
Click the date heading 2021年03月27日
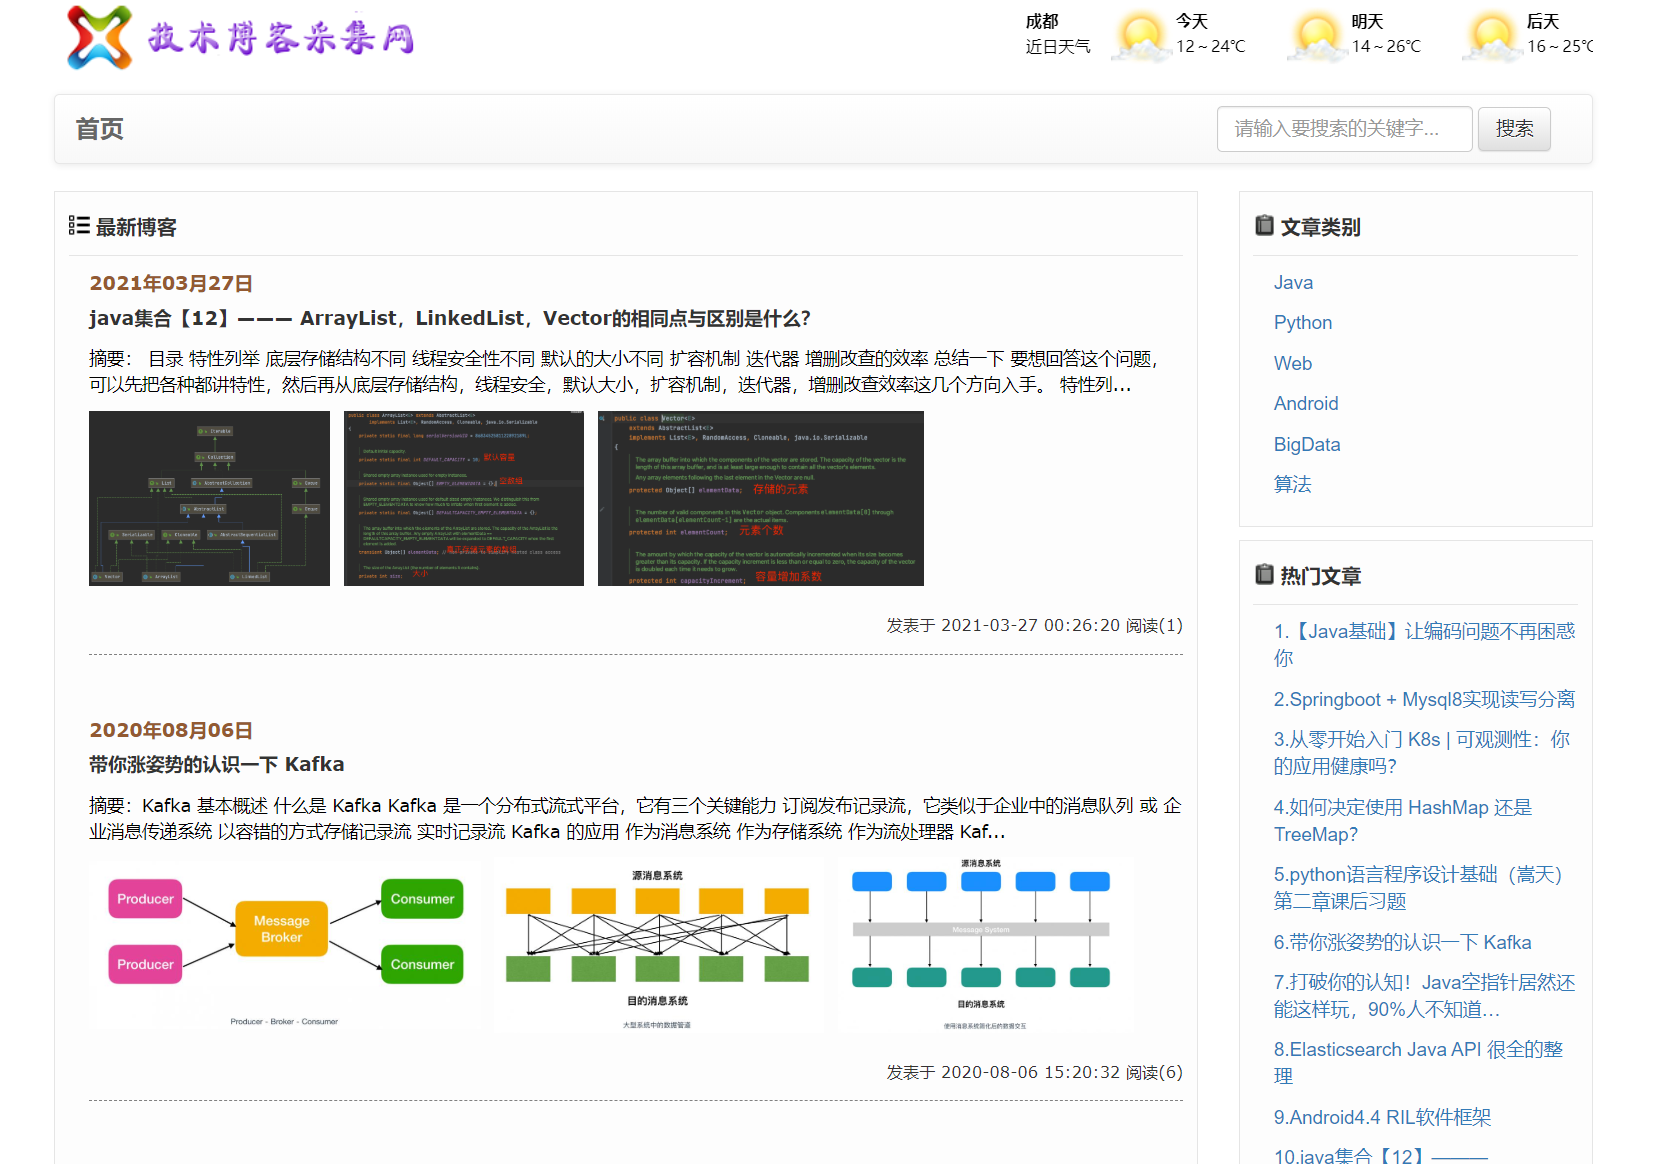click(x=171, y=283)
